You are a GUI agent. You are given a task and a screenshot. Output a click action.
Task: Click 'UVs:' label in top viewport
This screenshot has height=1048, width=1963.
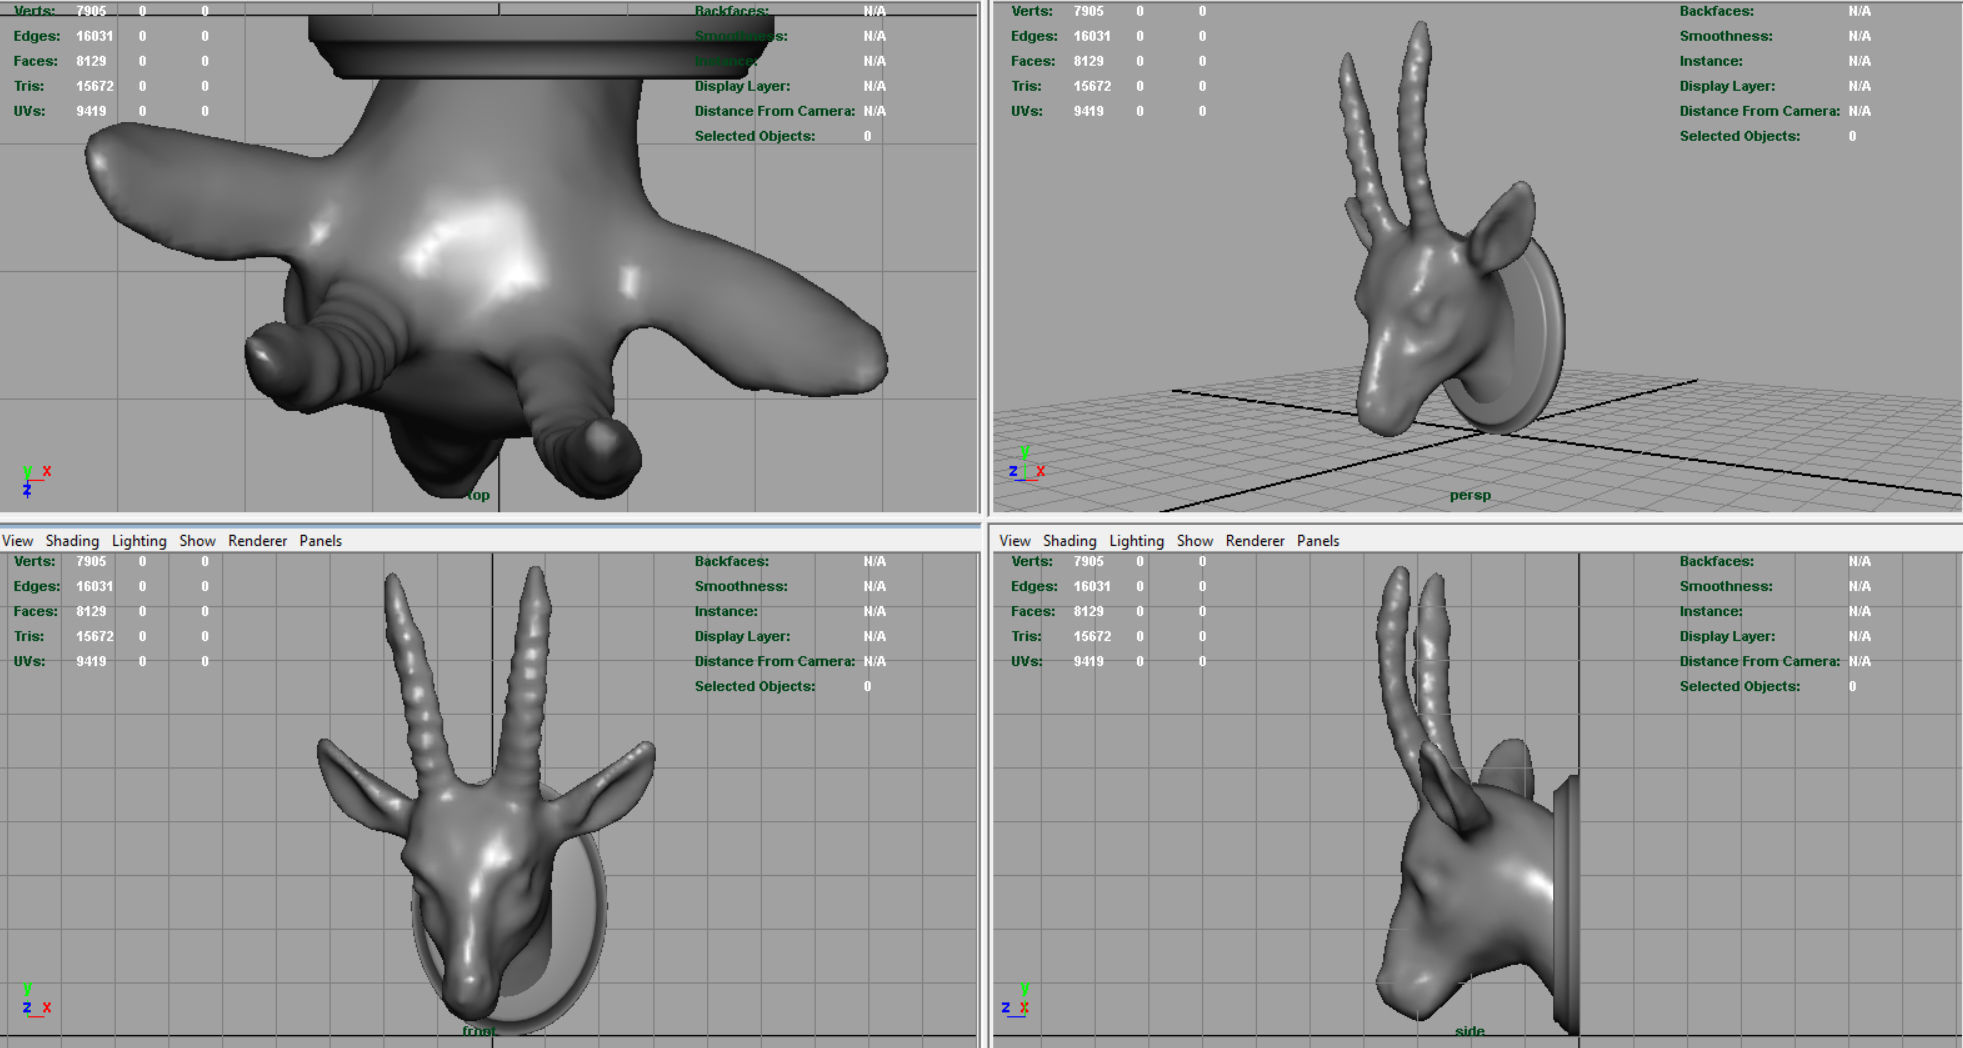click(x=29, y=111)
